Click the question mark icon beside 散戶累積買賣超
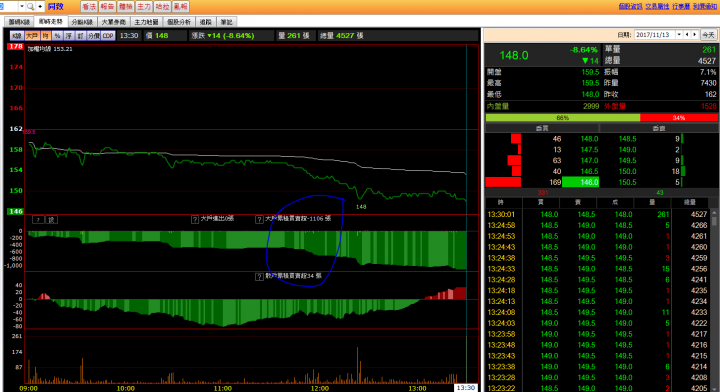Image resolution: width=720 pixels, height=392 pixels. click(x=259, y=277)
